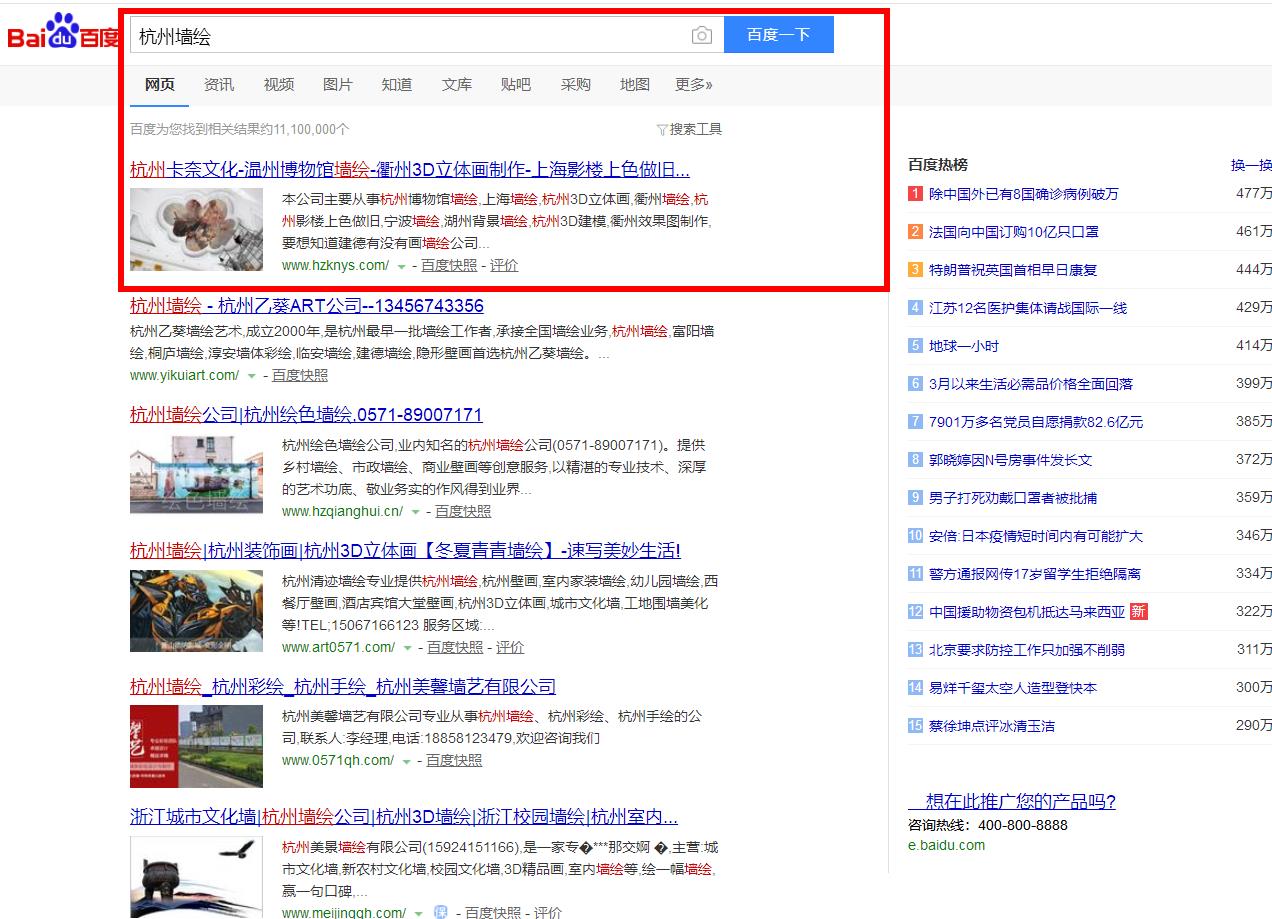Click the Transformers thumbnail of art0571 result
The image size is (1272, 919).
coord(196,611)
